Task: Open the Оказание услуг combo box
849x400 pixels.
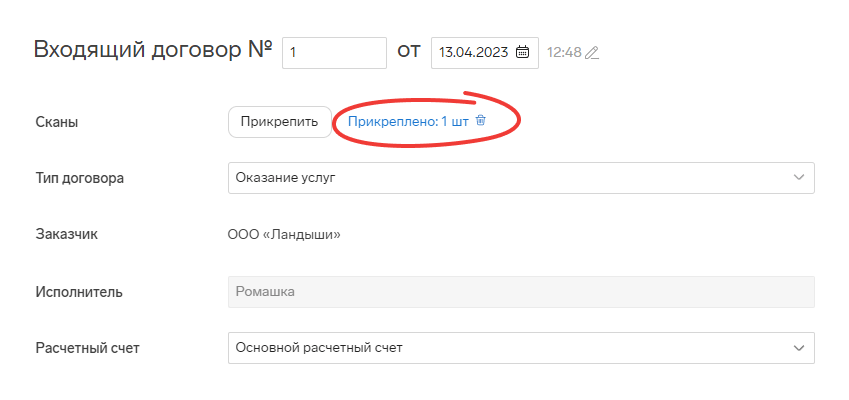Action: pos(521,178)
